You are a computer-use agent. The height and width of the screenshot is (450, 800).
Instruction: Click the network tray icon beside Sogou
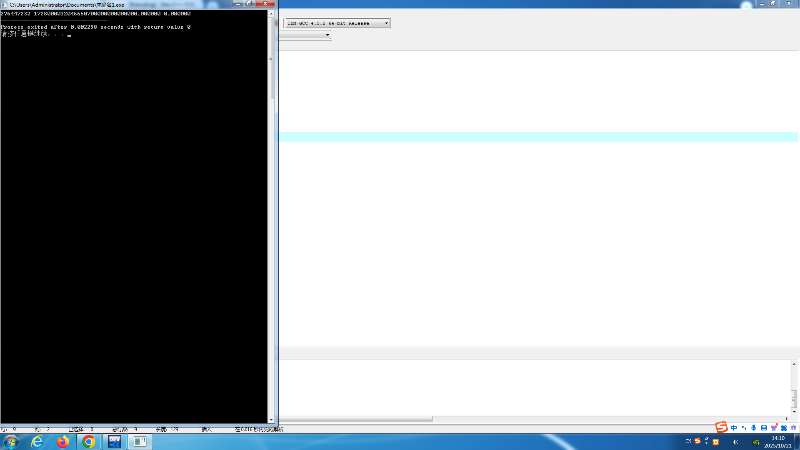[x=707, y=441]
